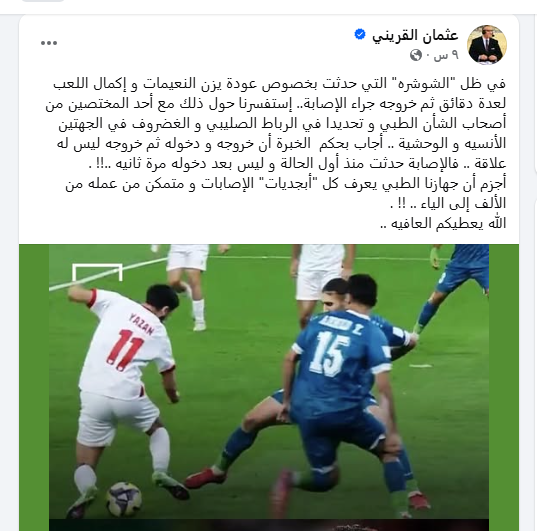
Task: Click the red boot of the tackling player
Action: (x=205, y=478)
